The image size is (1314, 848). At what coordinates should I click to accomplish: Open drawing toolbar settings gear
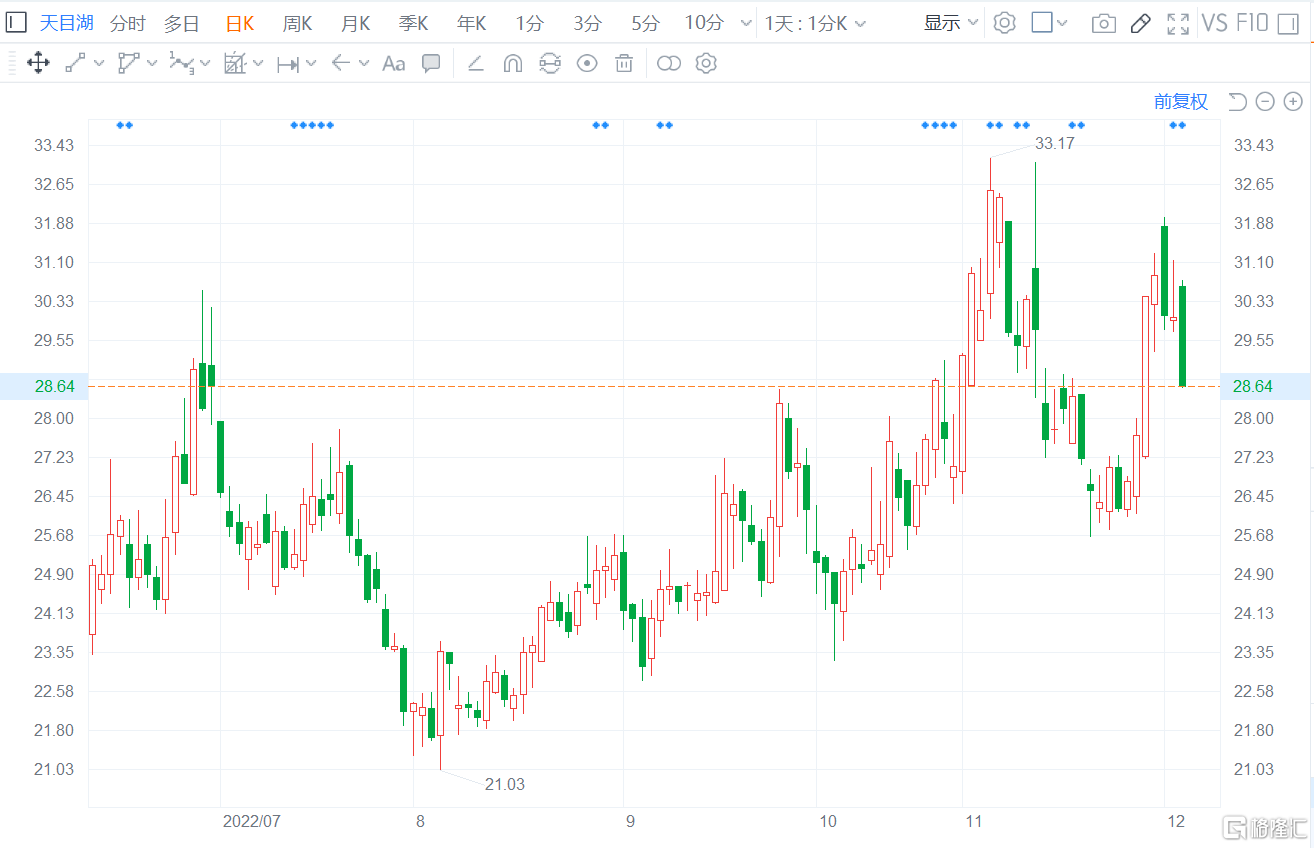pos(706,64)
